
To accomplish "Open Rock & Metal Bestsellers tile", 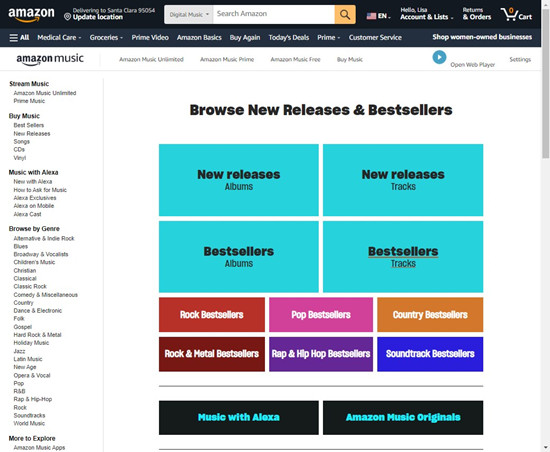I will [212, 354].
